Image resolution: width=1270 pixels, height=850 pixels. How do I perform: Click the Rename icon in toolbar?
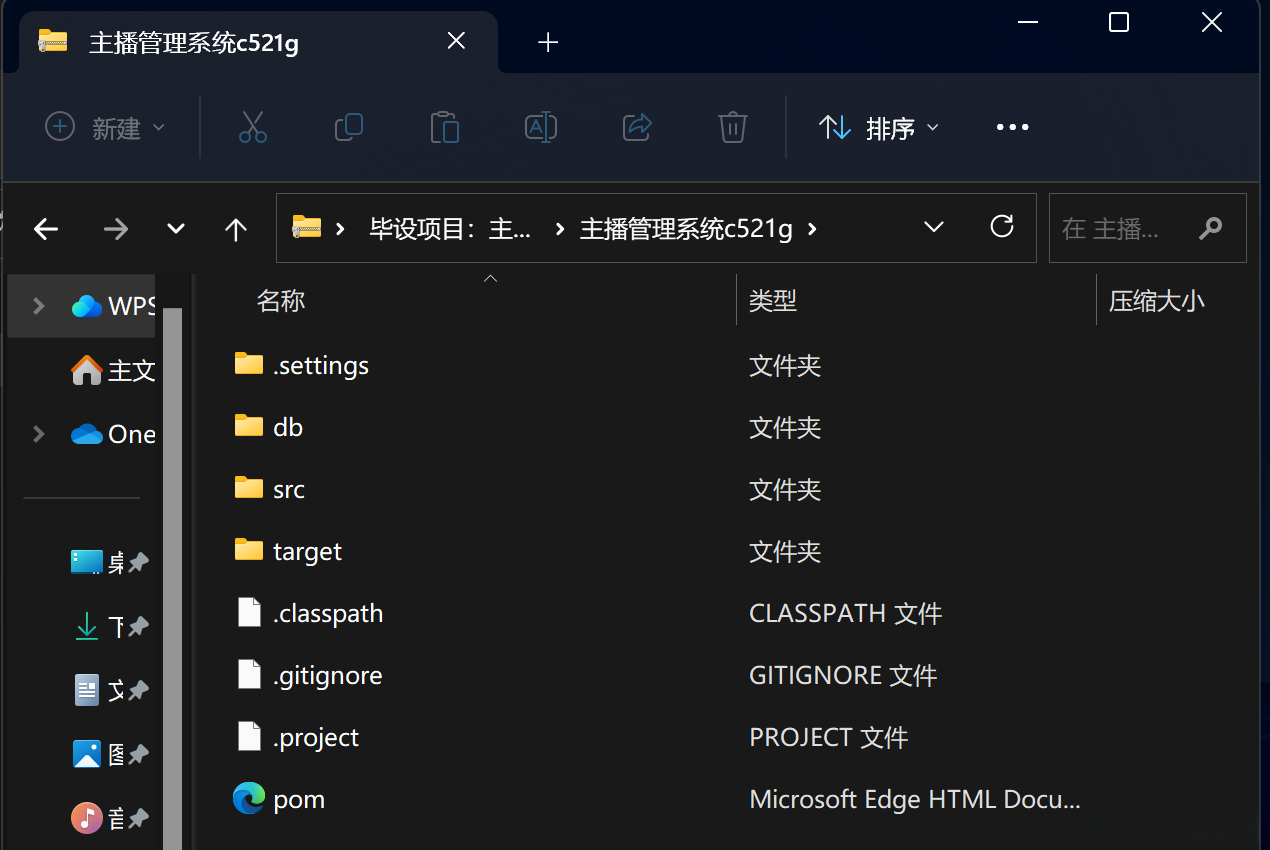pyautogui.click(x=540, y=128)
